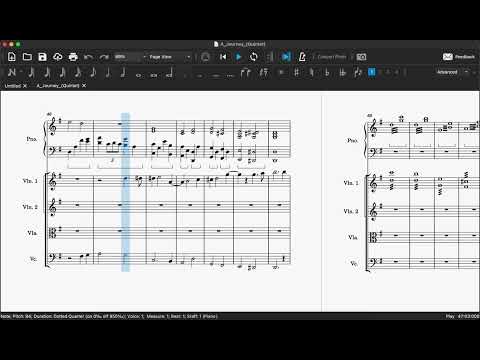Select the Vc. label on the first page
480x360 pixels.
pos(33,259)
